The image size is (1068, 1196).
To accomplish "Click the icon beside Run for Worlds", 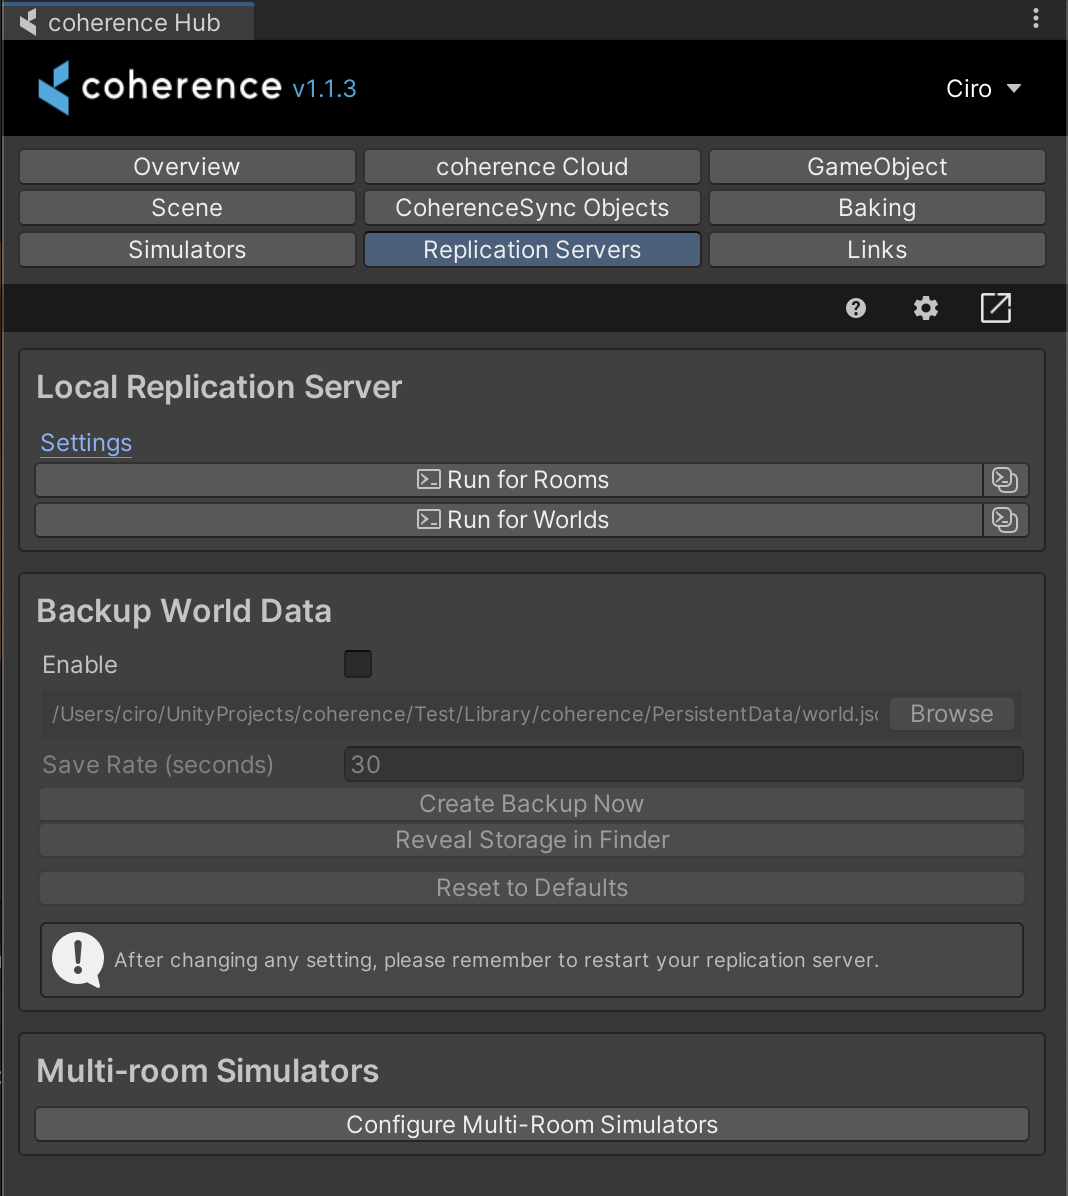I will coord(1005,520).
